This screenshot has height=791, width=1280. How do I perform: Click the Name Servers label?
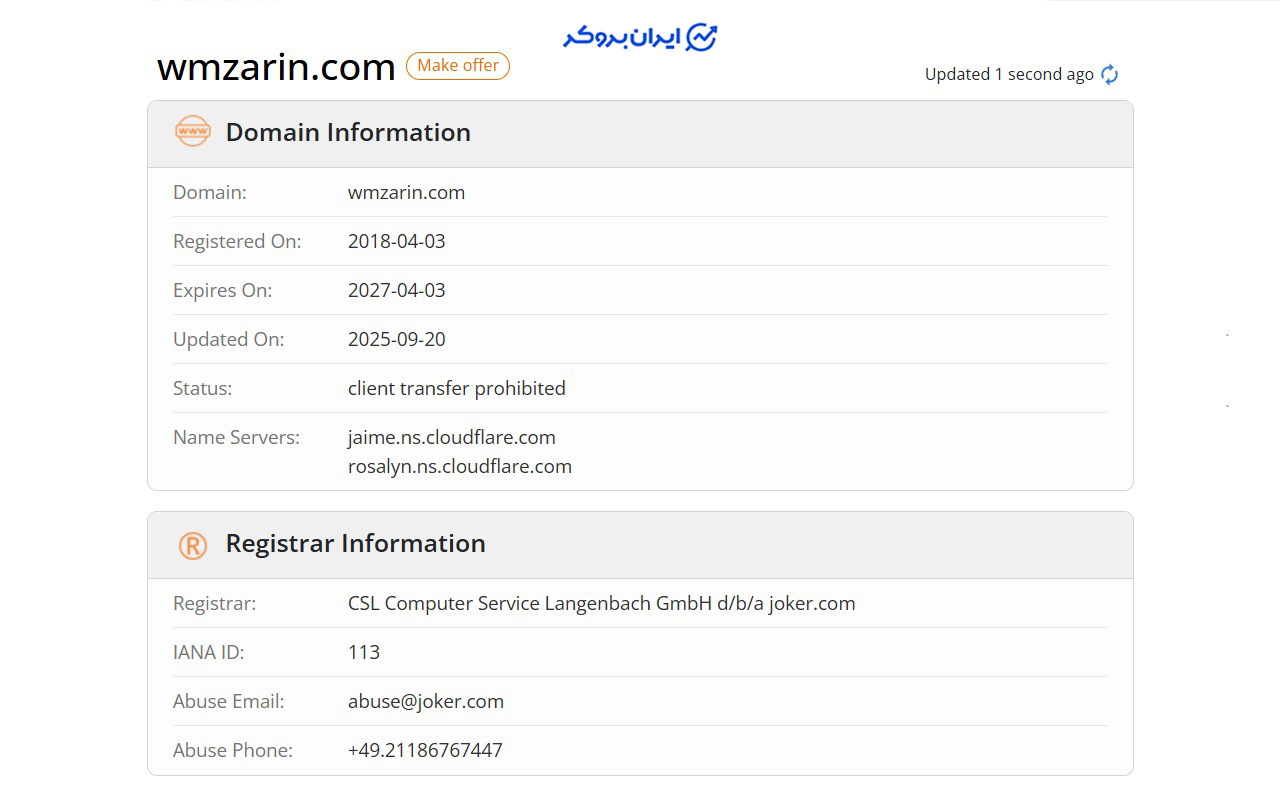click(236, 437)
